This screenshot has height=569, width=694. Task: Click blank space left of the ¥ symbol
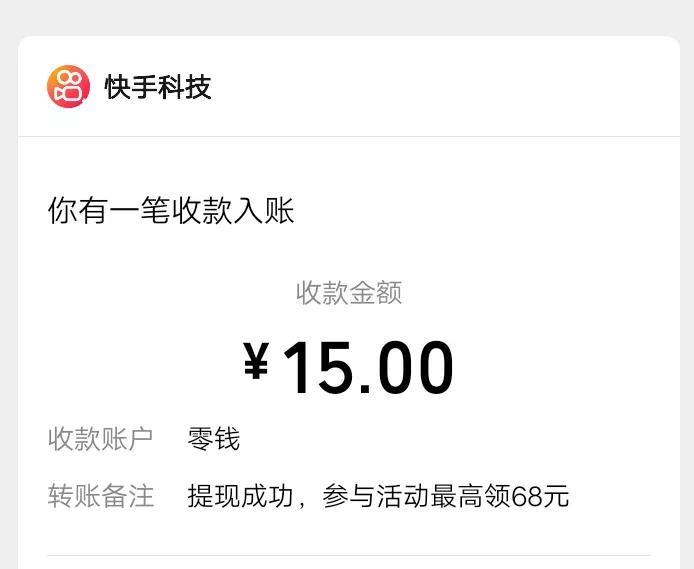click(133, 367)
